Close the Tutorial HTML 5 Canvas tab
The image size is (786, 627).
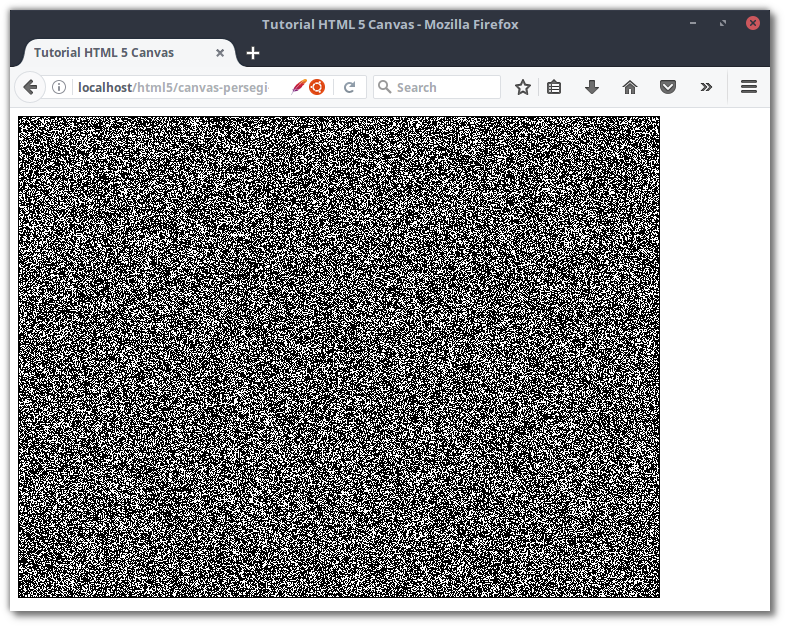(x=220, y=53)
